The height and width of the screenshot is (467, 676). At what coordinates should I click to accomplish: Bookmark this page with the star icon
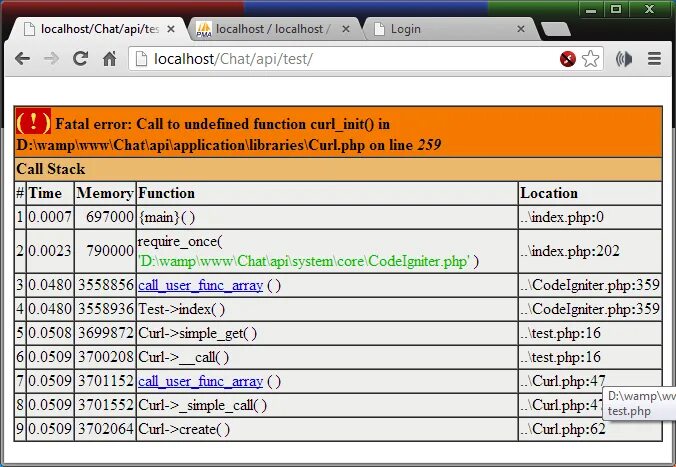(x=591, y=59)
